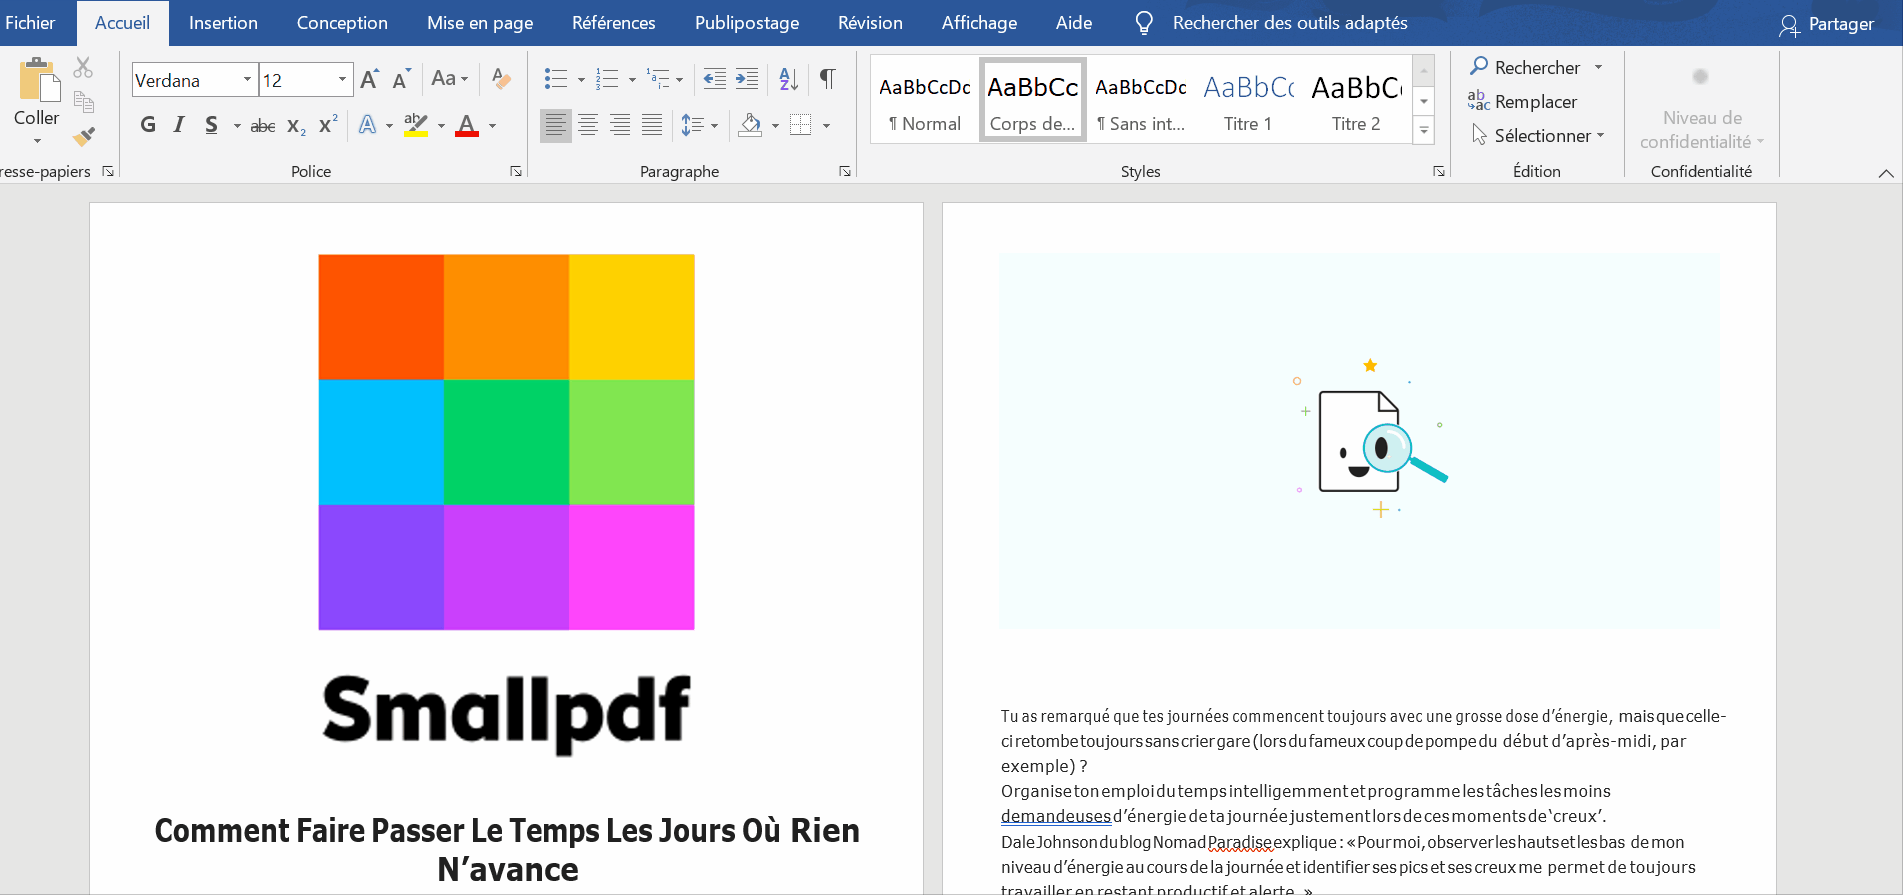Justify the paragraph text
1903x895 pixels.
652,125
